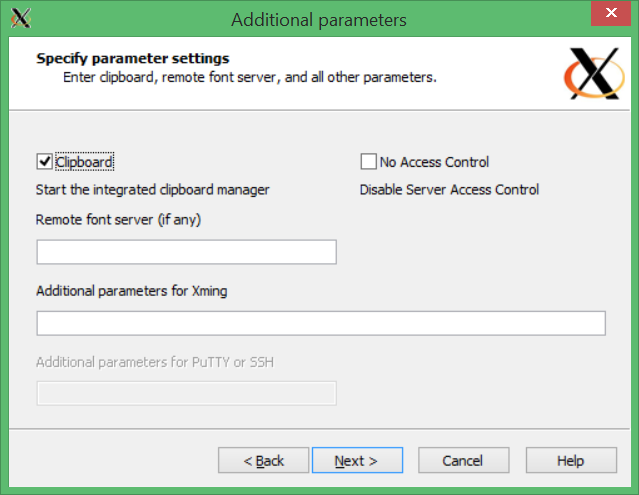
Task: Click the large X logo in the header
Action: [x=594, y=73]
